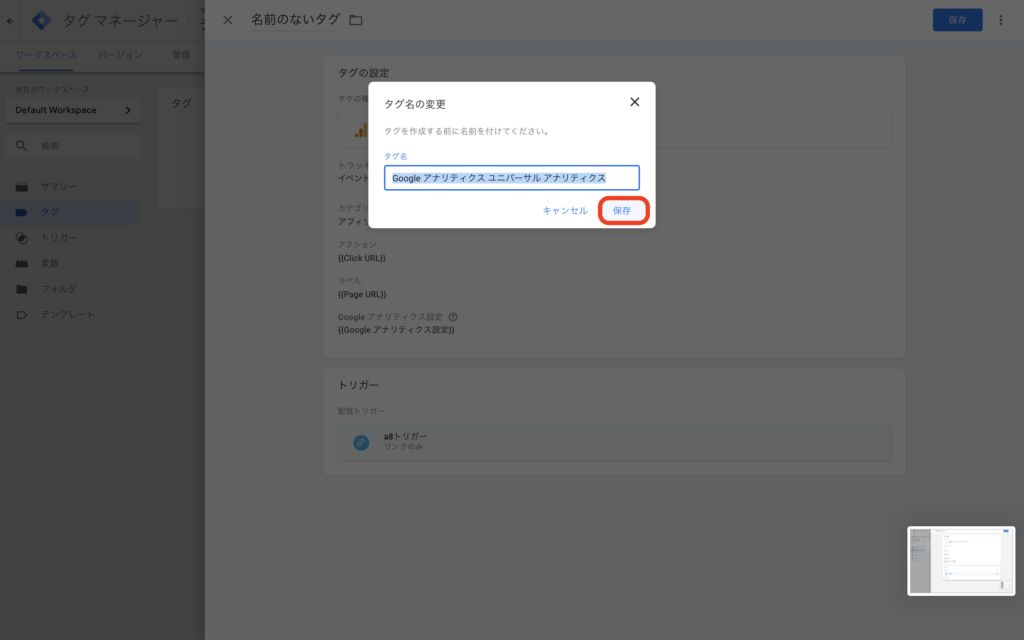Open the three-dot more options menu
This screenshot has height=640, width=1024.
(x=1000, y=20)
